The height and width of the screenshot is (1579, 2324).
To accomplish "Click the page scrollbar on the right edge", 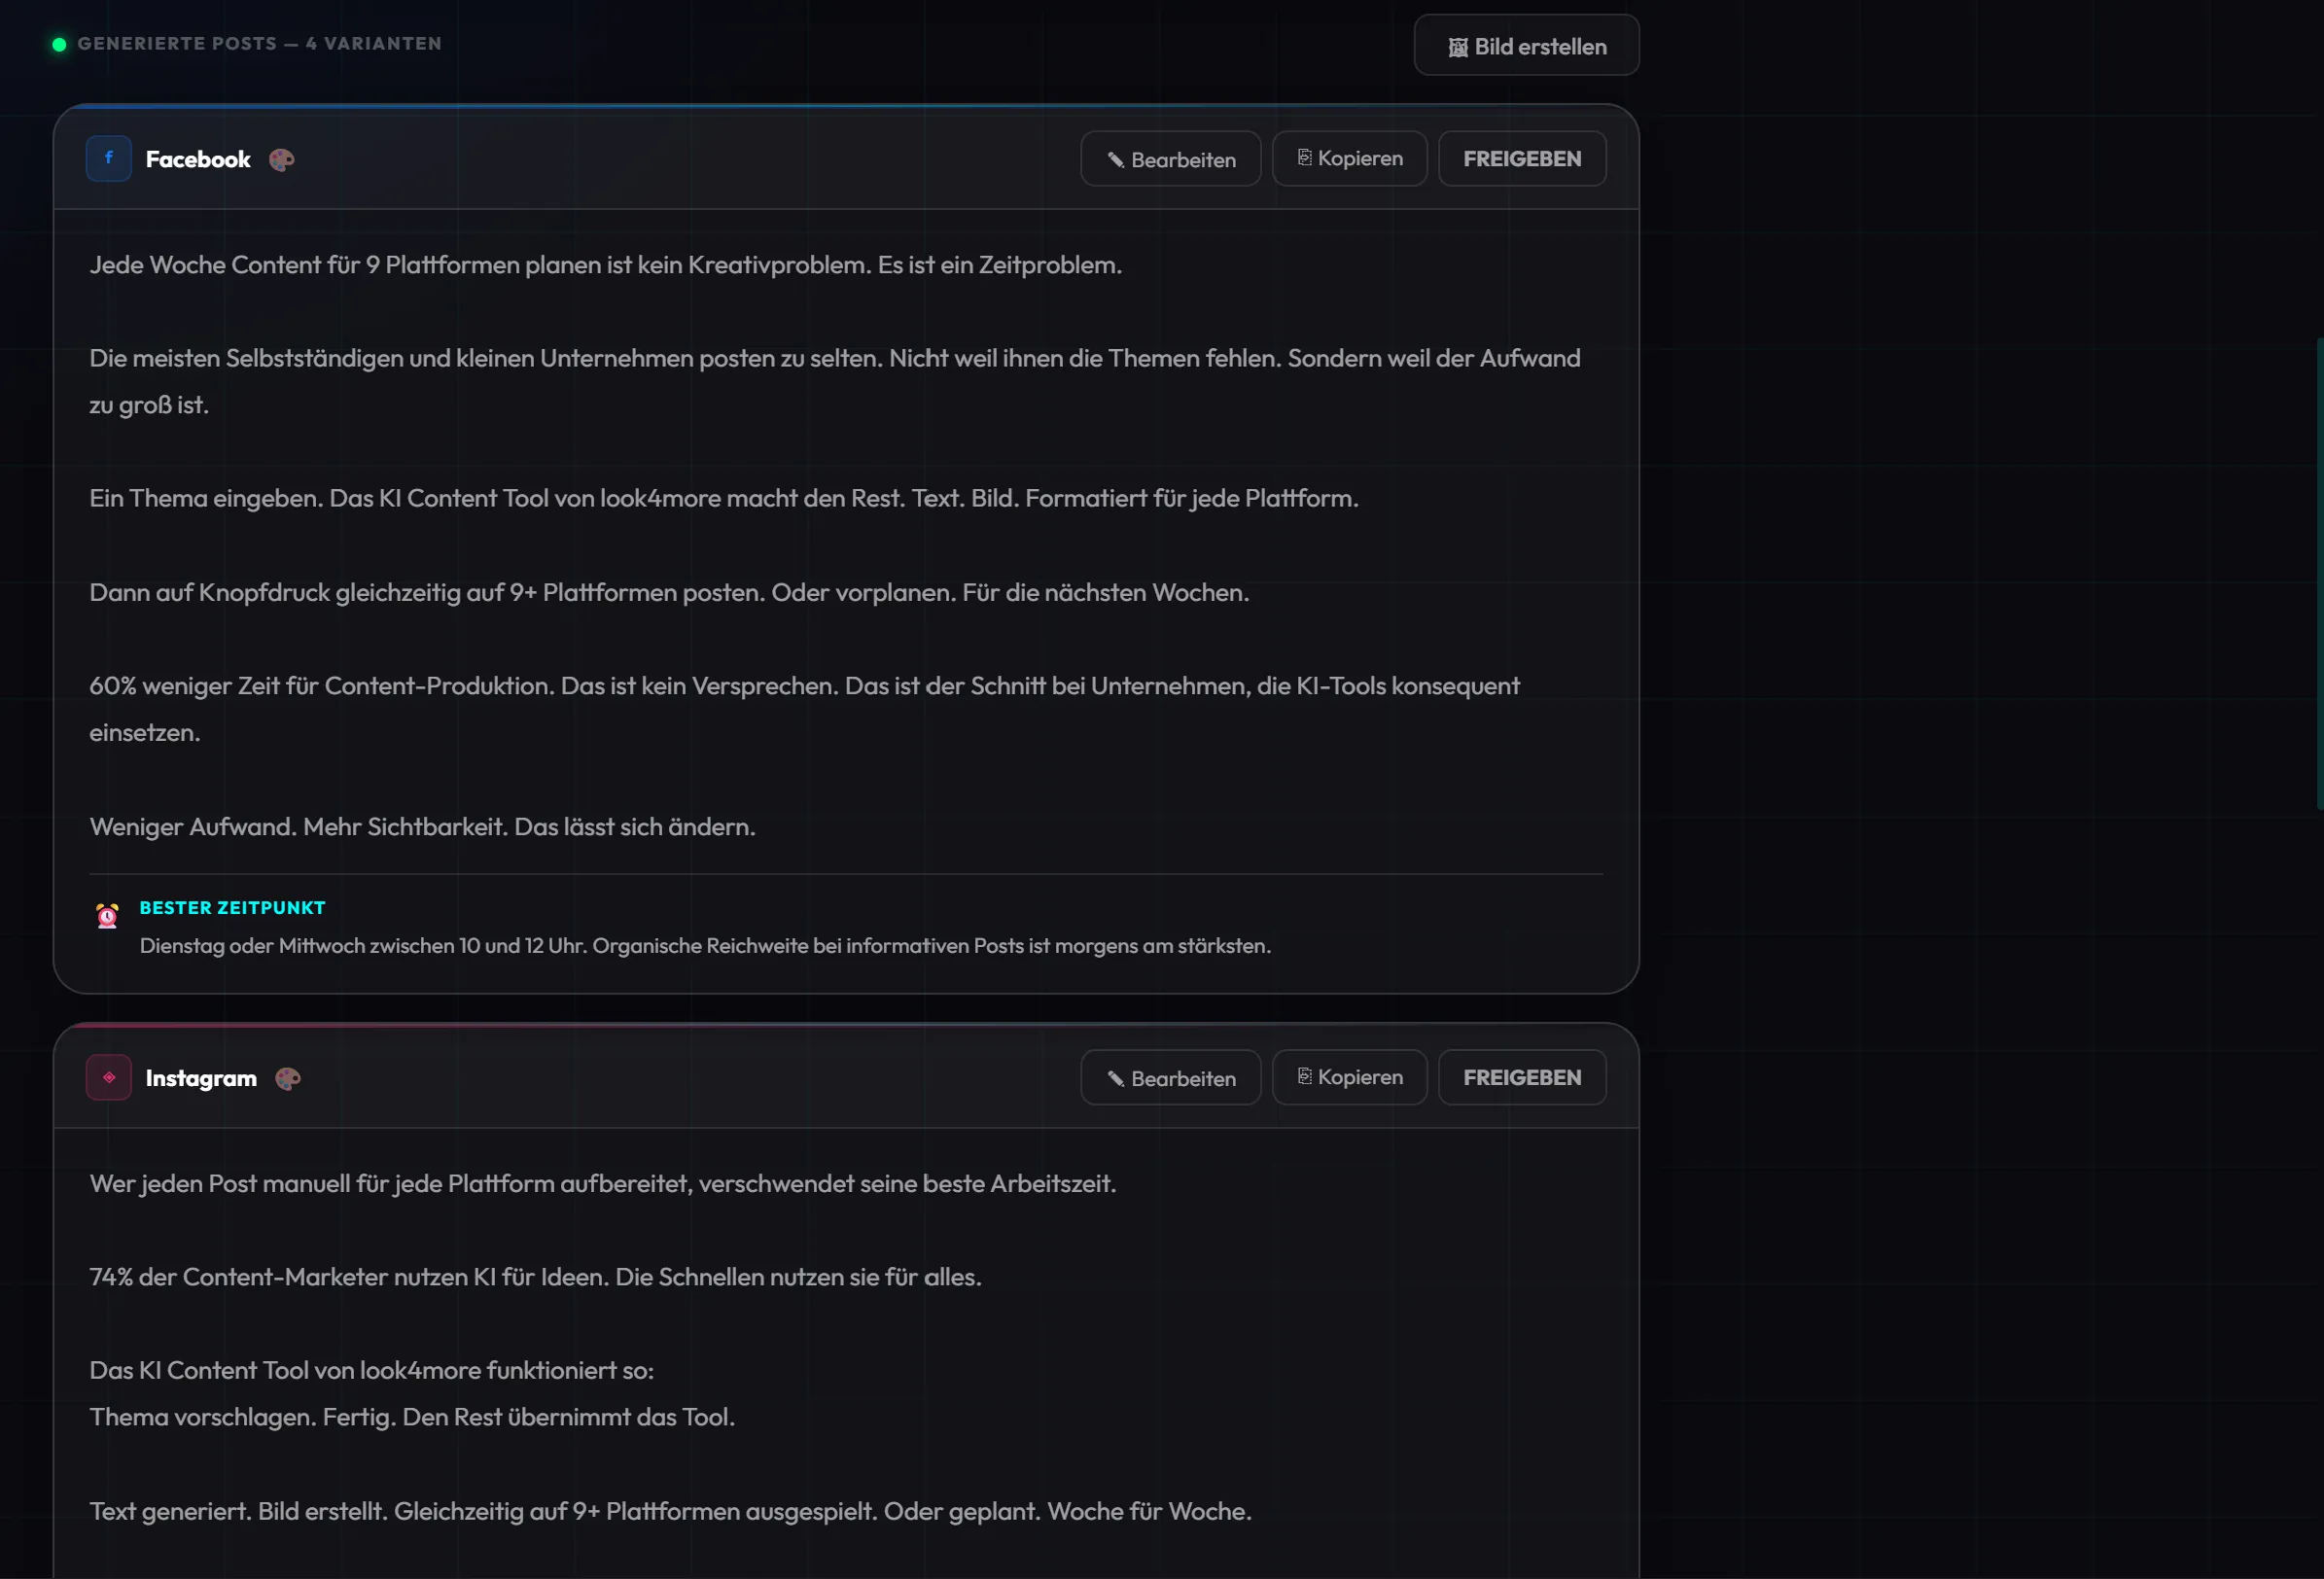I will (2319, 573).
